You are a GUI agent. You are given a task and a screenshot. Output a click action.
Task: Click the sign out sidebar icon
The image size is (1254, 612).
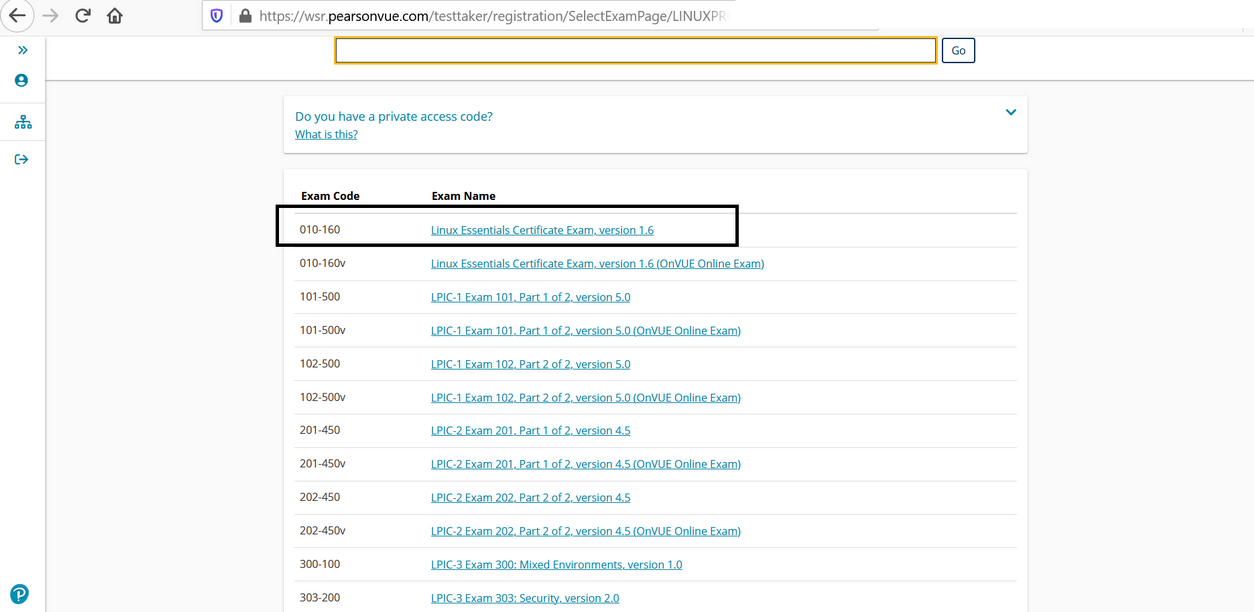click(21, 159)
